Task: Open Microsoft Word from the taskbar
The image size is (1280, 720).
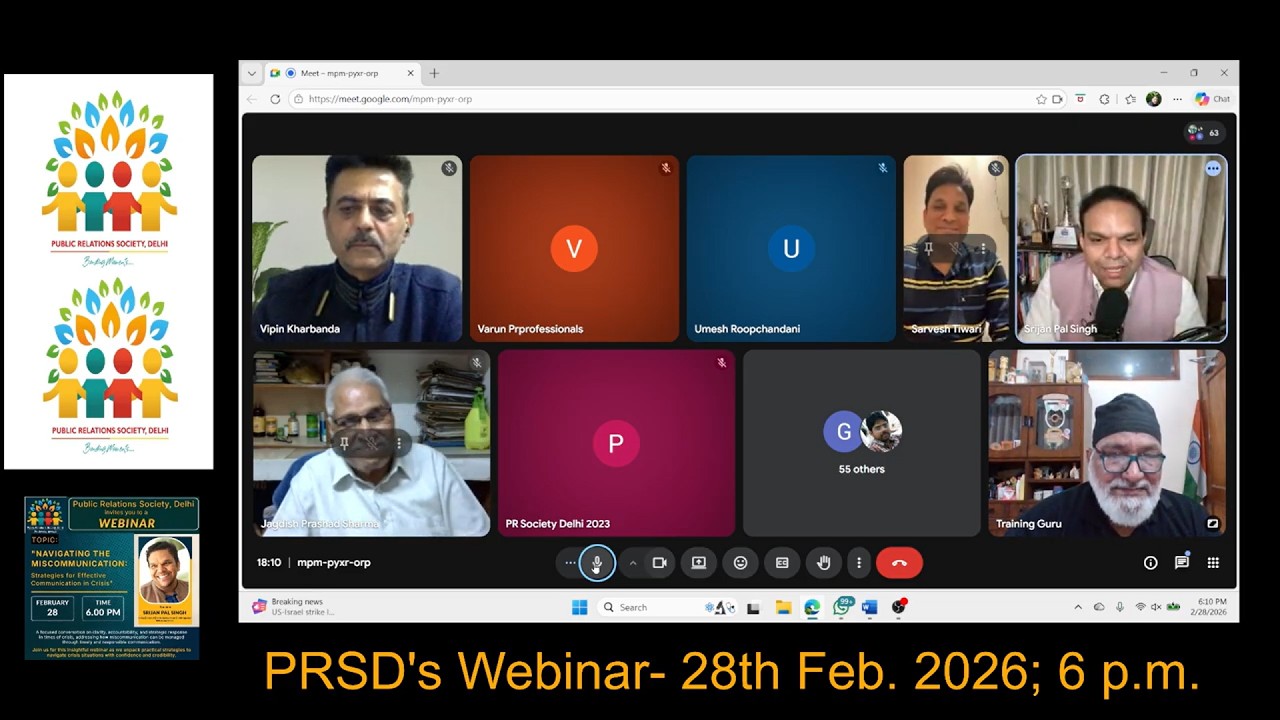Action: click(x=869, y=607)
